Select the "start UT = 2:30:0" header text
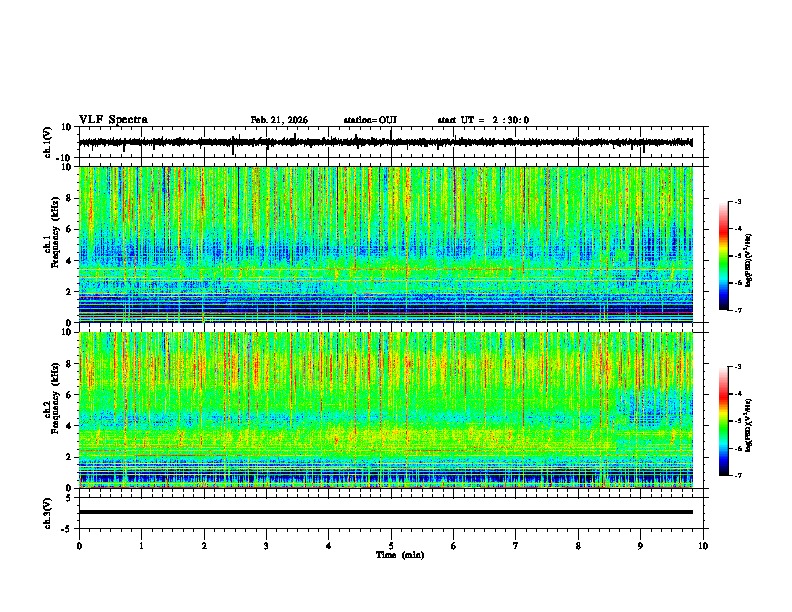792x612 pixels. pyautogui.click(x=483, y=120)
